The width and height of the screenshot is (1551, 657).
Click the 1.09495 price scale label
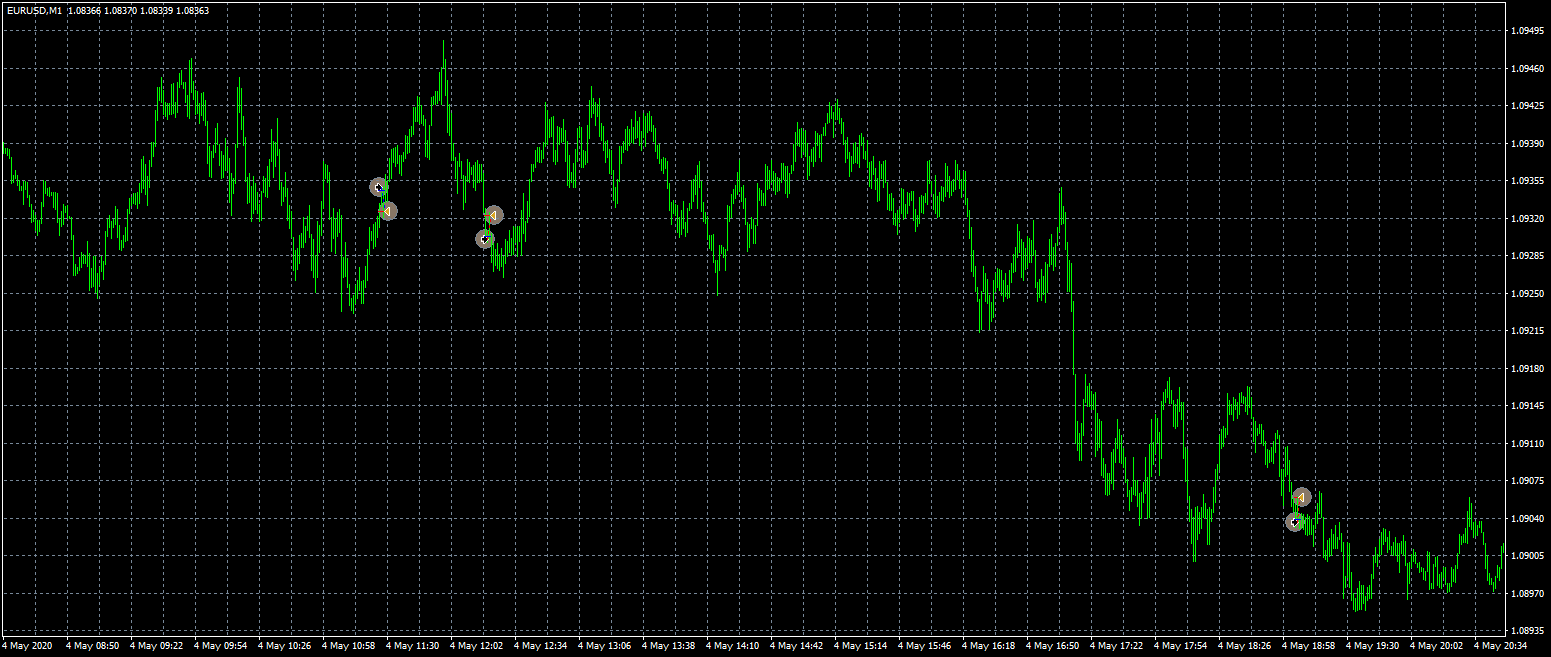click(1530, 31)
